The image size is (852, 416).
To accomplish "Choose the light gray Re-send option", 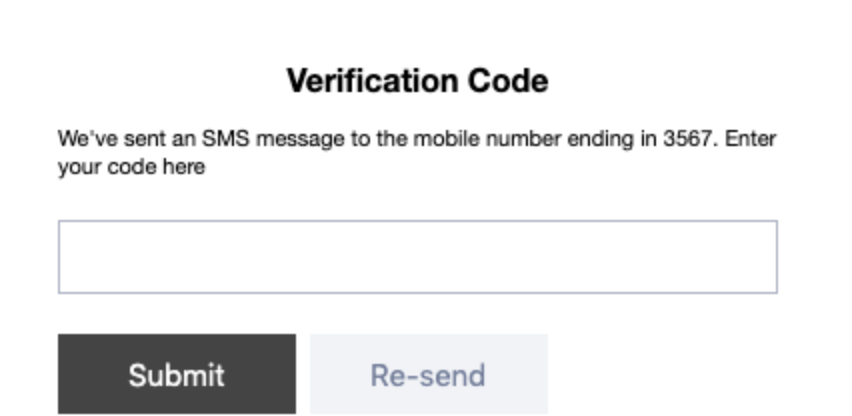I will click(428, 374).
